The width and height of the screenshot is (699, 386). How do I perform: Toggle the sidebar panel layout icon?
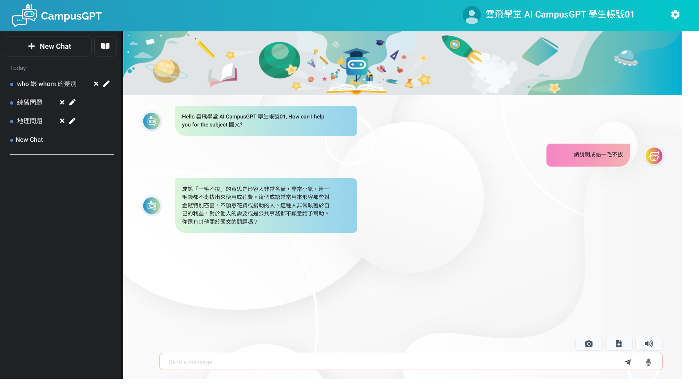(x=105, y=46)
